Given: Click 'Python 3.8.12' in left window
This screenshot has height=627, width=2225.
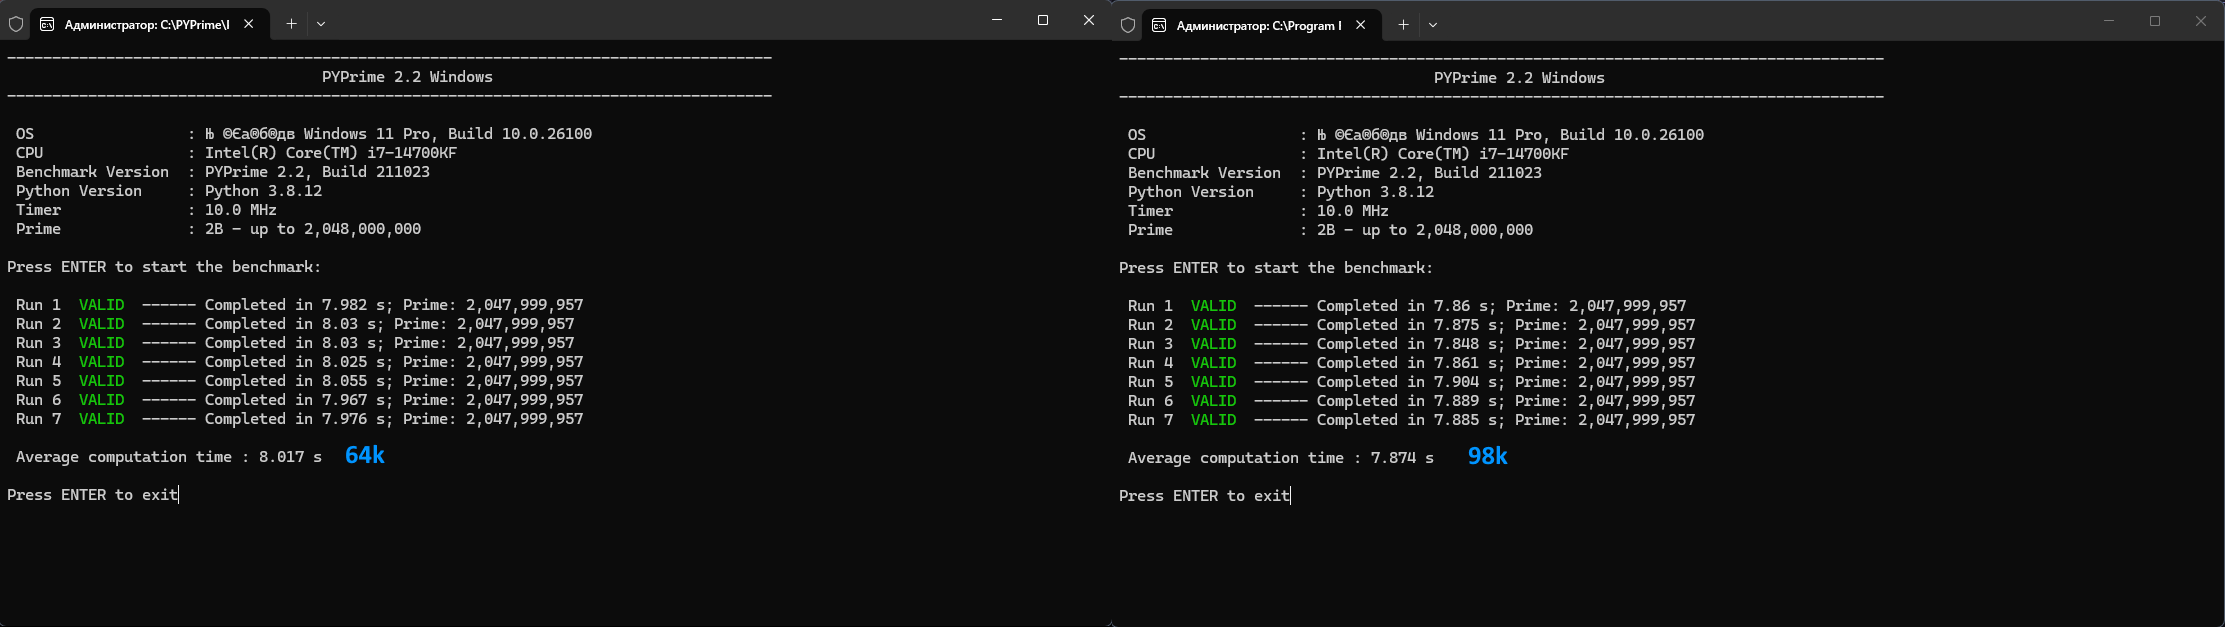Looking at the screenshot, I should 264,191.
